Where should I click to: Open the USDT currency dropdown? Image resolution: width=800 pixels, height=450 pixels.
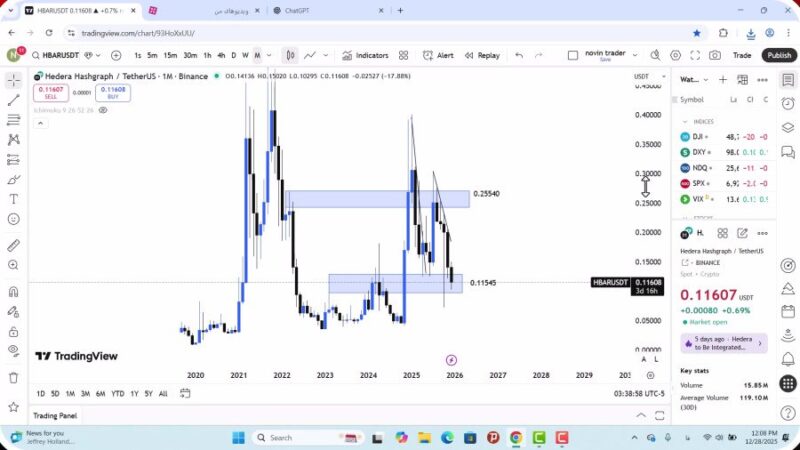[641, 77]
